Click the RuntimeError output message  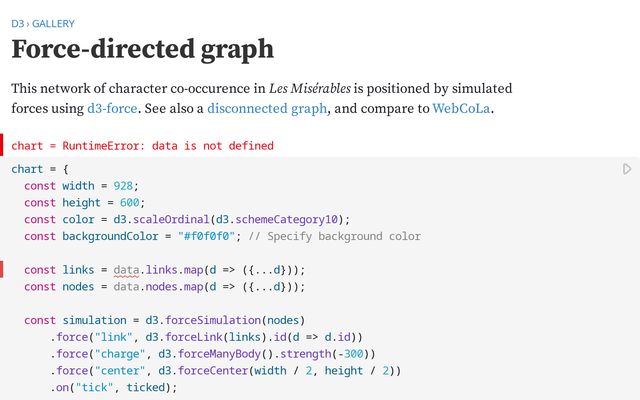[x=142, y=146]
